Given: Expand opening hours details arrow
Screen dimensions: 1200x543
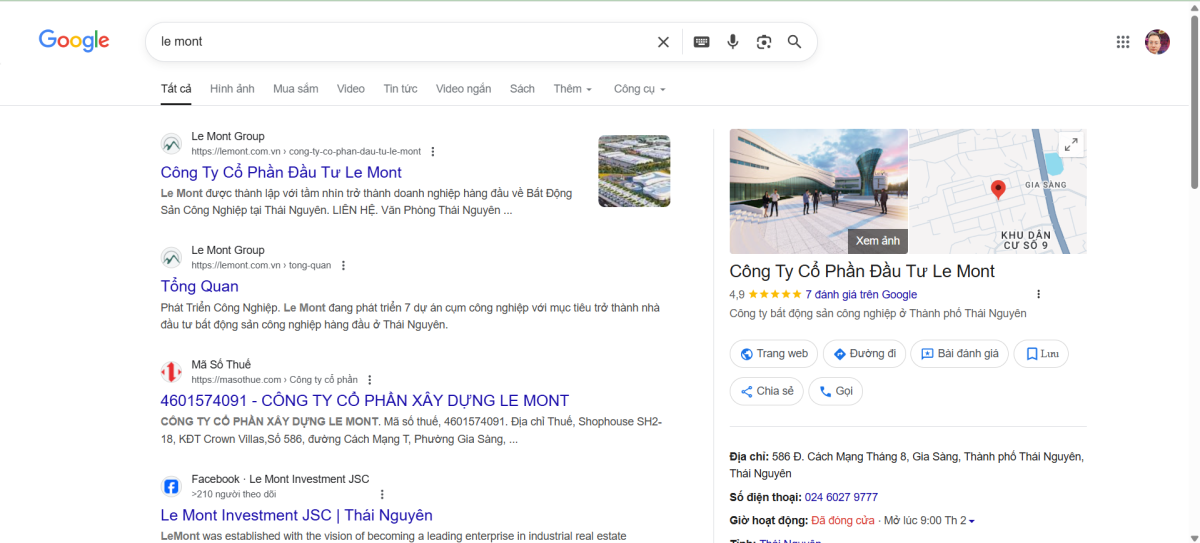Looking at the screenshot, I should (972, 521).
